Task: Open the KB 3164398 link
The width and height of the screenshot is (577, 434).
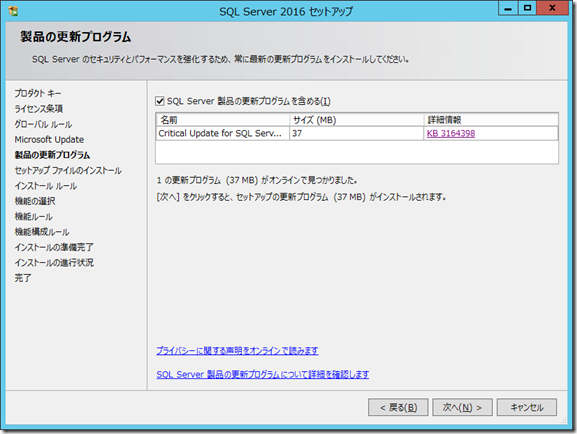Action: (x=451, y=133)
